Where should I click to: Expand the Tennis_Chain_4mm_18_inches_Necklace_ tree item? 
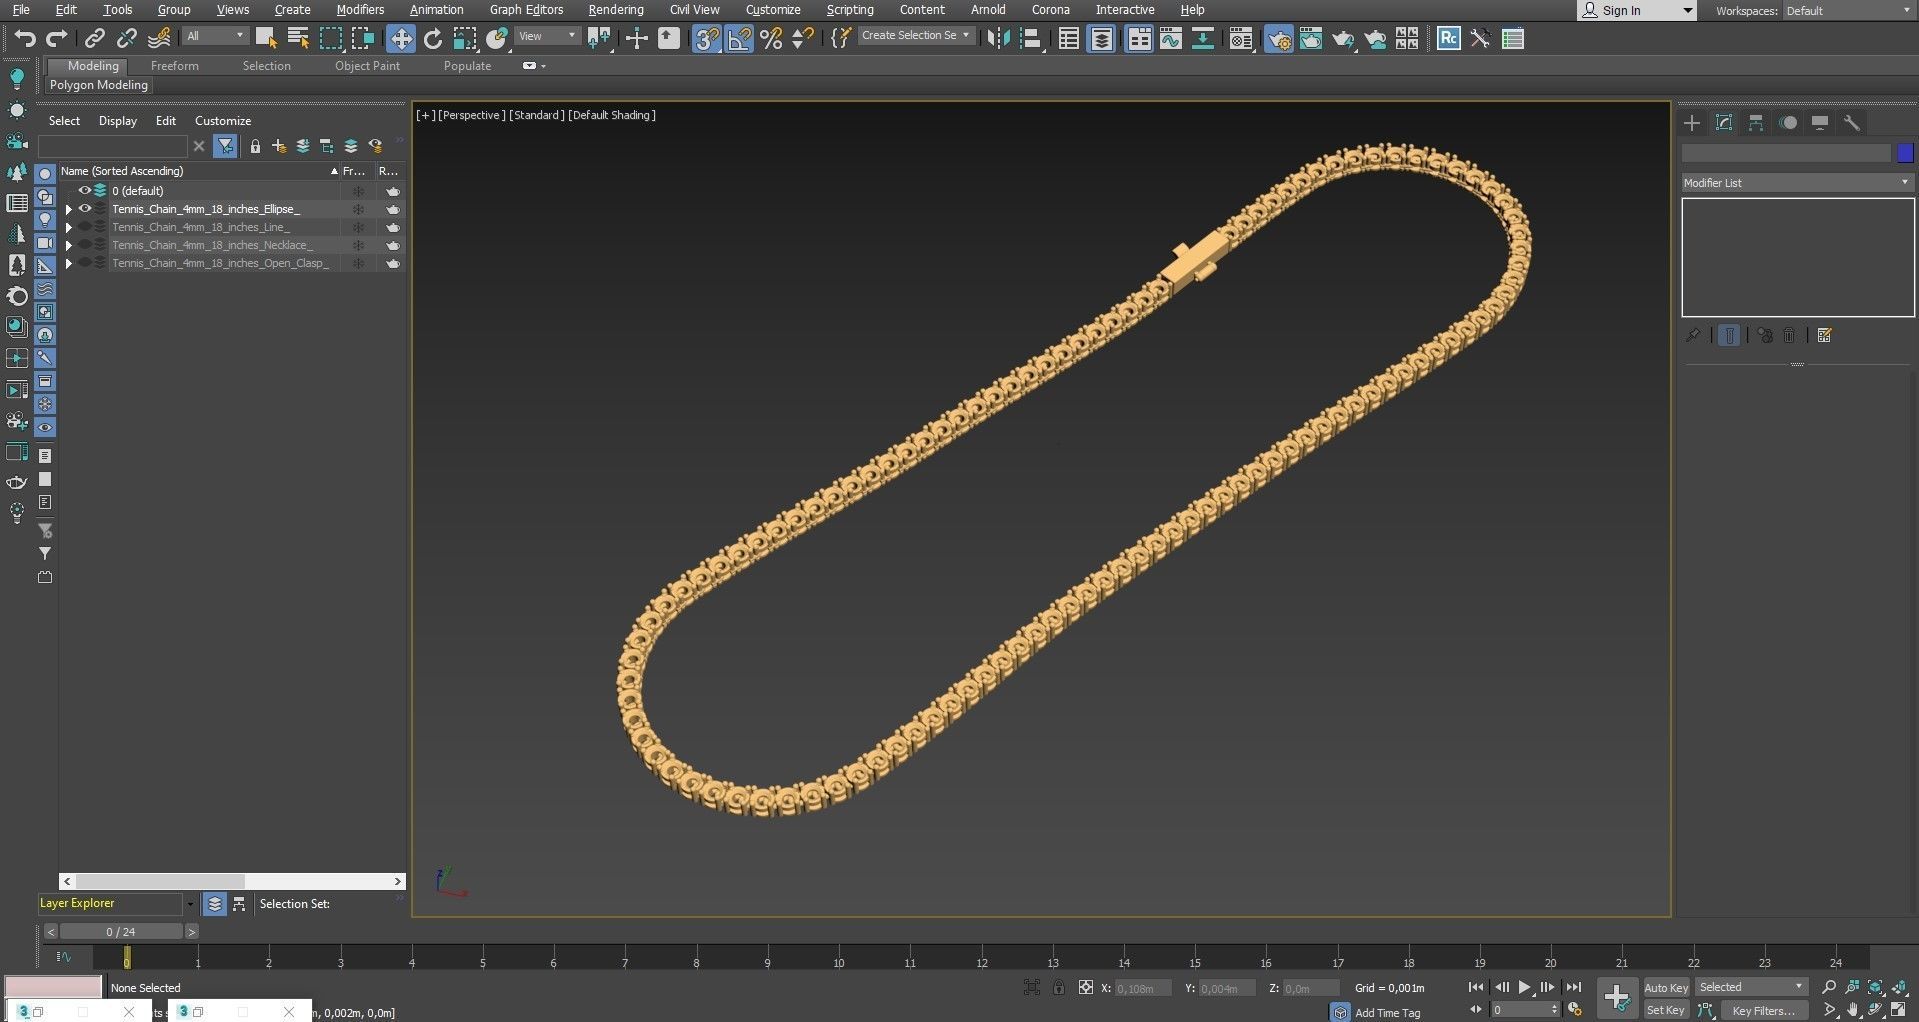pyautogui.click(x=68, y=245)
